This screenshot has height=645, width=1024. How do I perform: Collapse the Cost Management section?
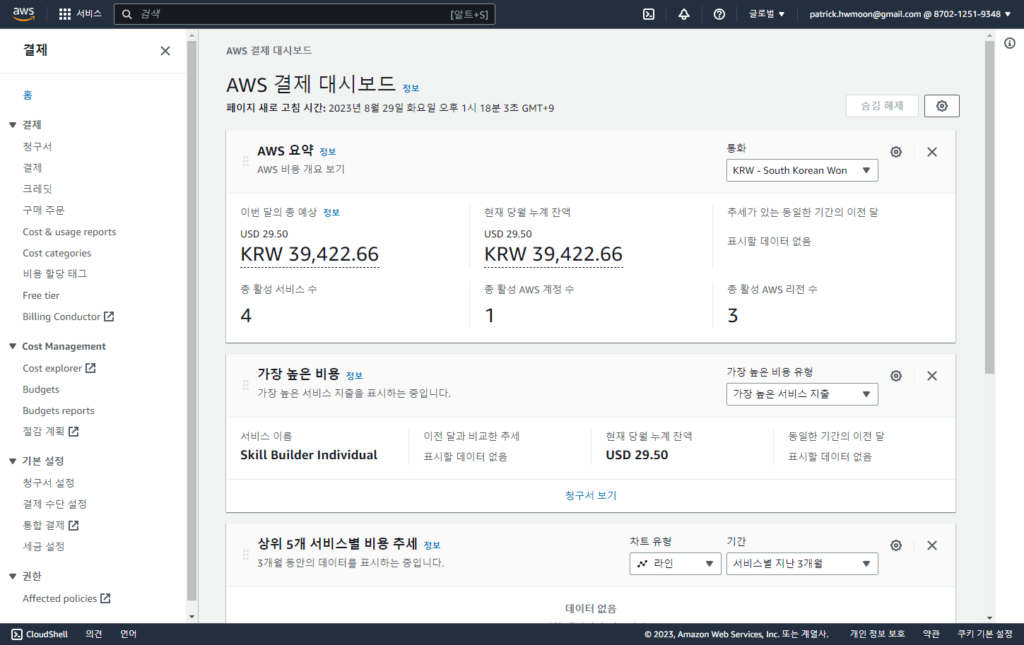[x=12, y=347]
